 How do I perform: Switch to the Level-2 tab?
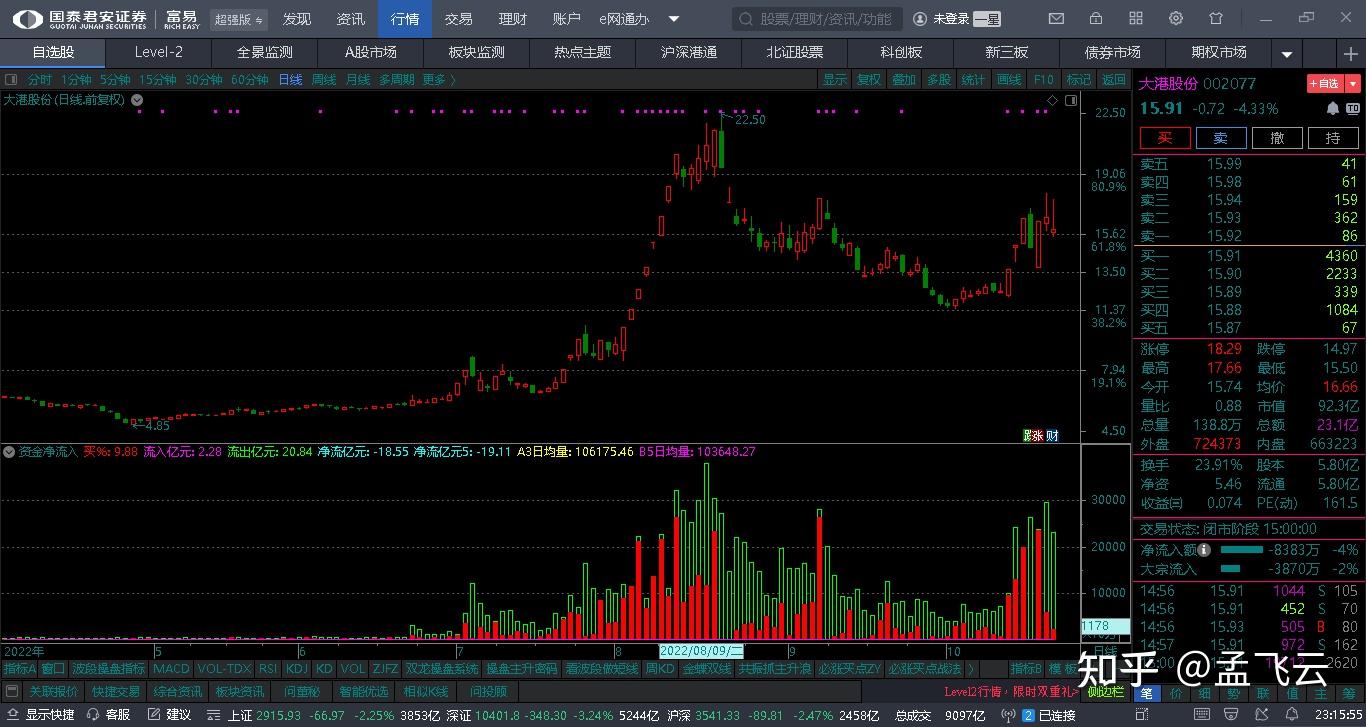point(159,53)
